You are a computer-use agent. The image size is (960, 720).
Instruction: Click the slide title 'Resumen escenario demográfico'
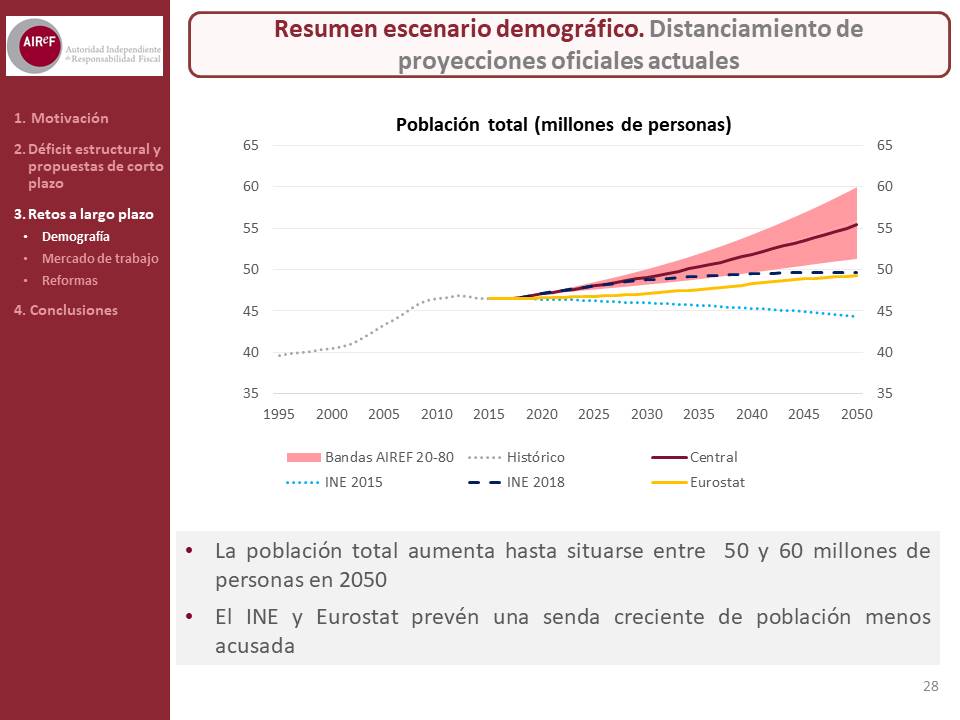tap(459, 29)
